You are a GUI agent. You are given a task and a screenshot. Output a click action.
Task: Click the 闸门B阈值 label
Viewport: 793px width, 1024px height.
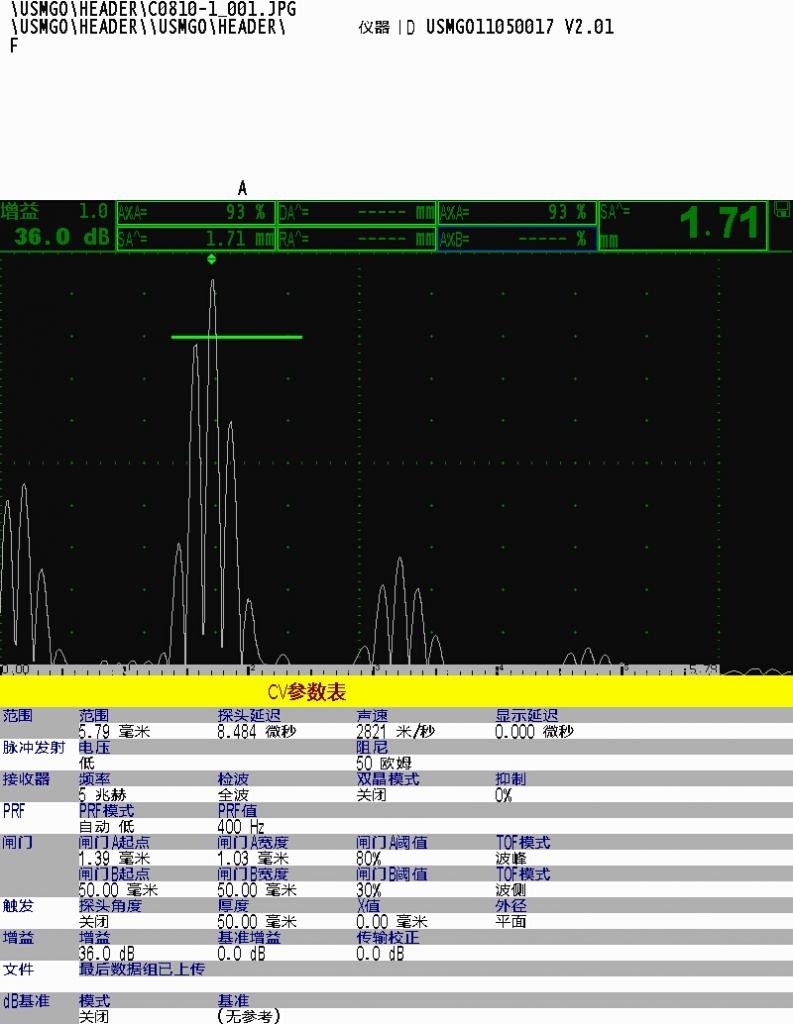point(392,874)
